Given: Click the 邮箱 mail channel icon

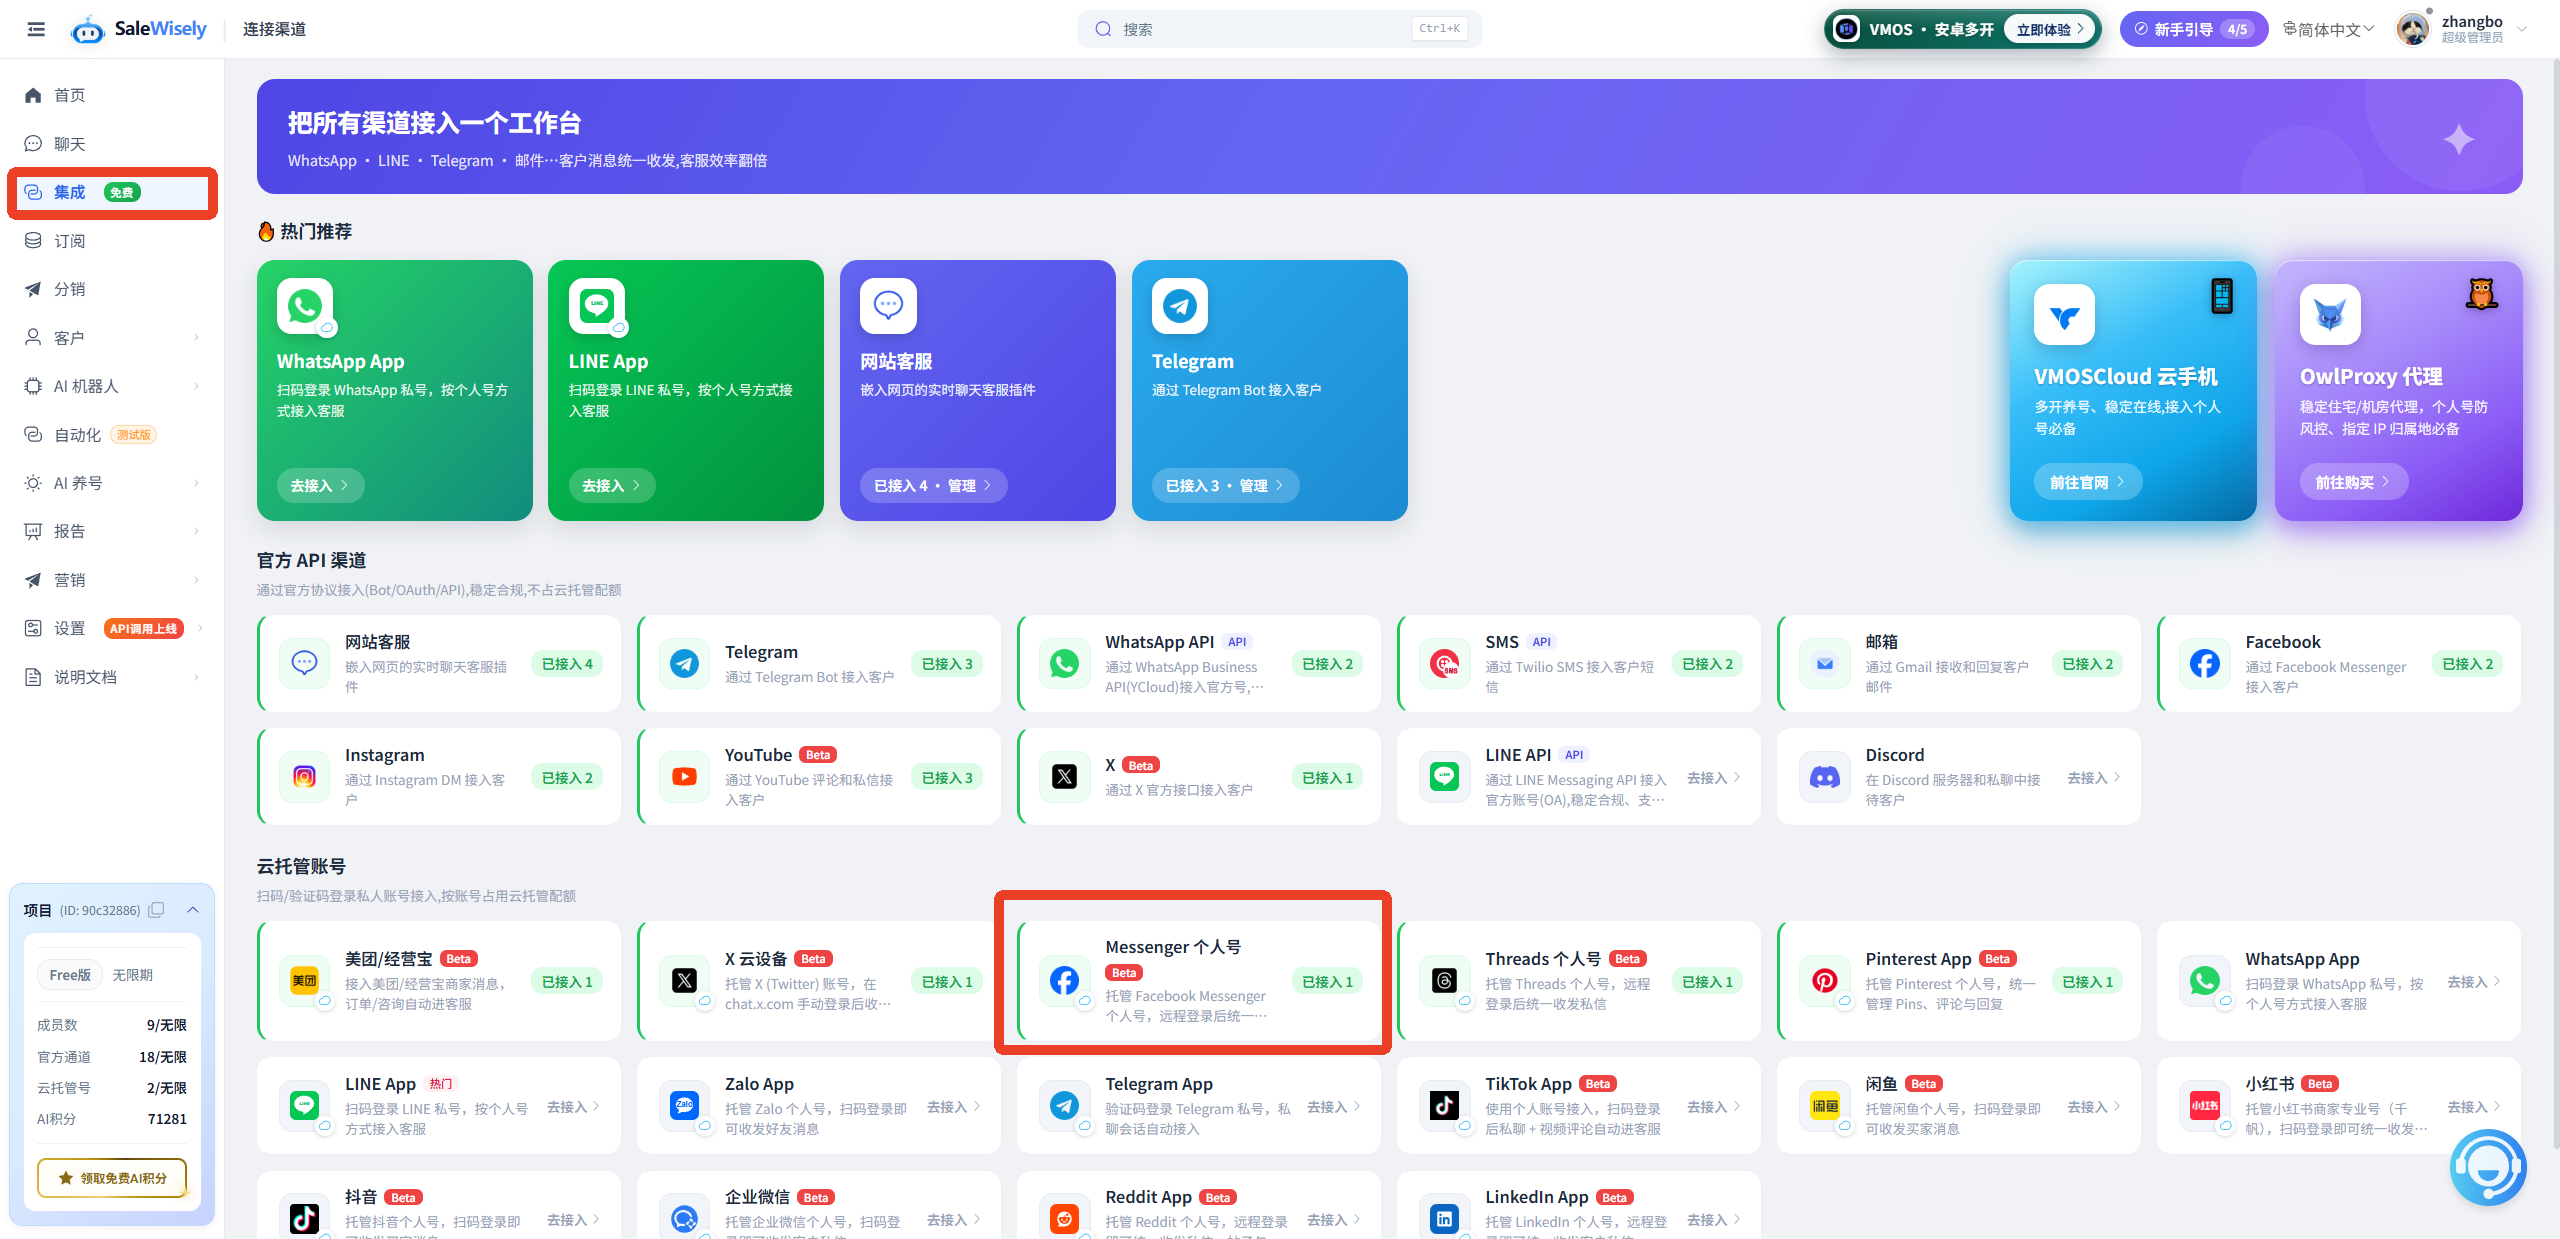Looking at the screenshot, I should click(1824, 664).
